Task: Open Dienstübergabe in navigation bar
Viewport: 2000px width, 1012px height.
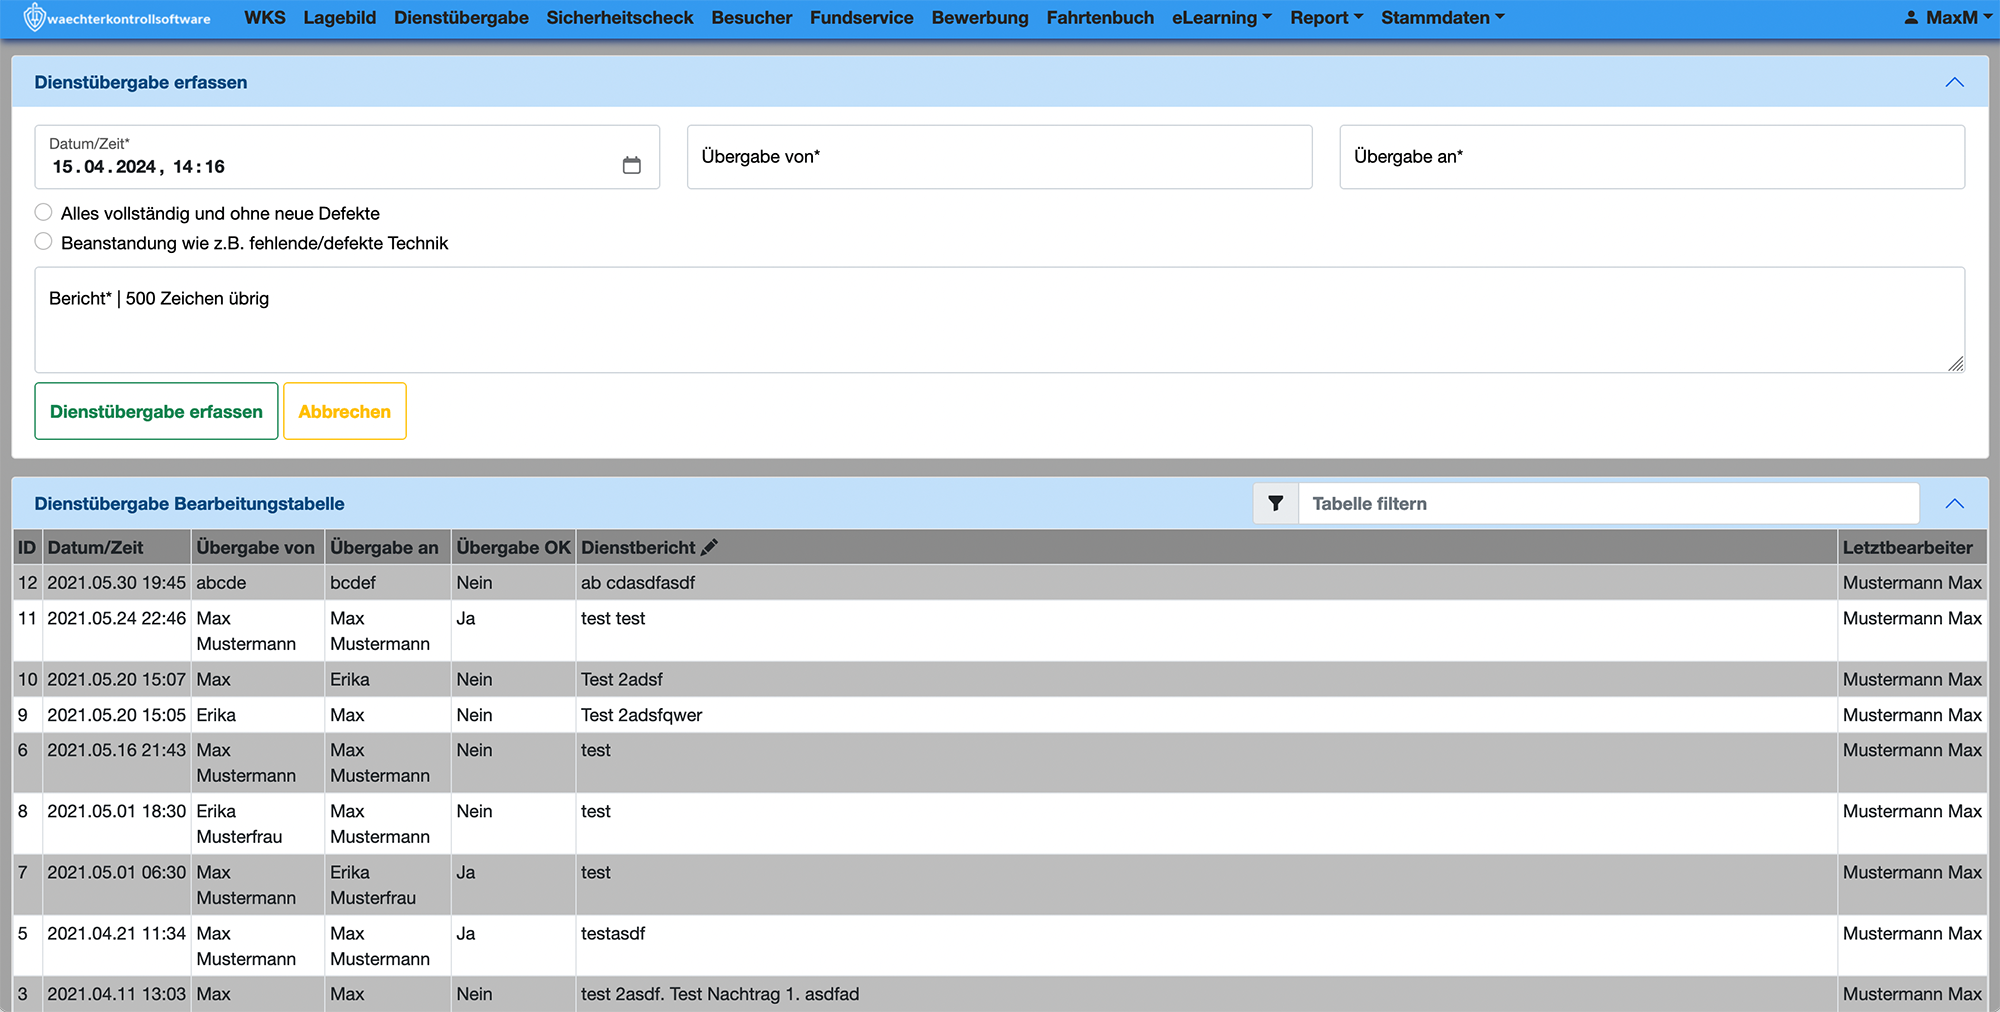Action: pyautogui.click(x=461, y=17)
